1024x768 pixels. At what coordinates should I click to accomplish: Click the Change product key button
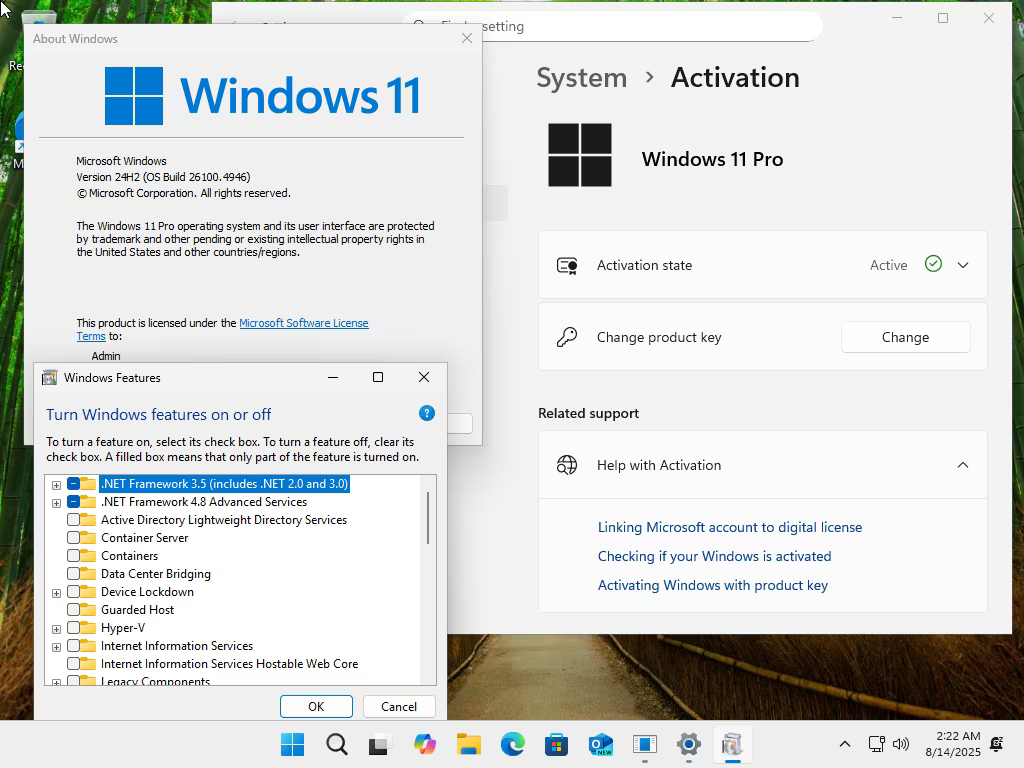pyautogui.click(x=905, y=337)
